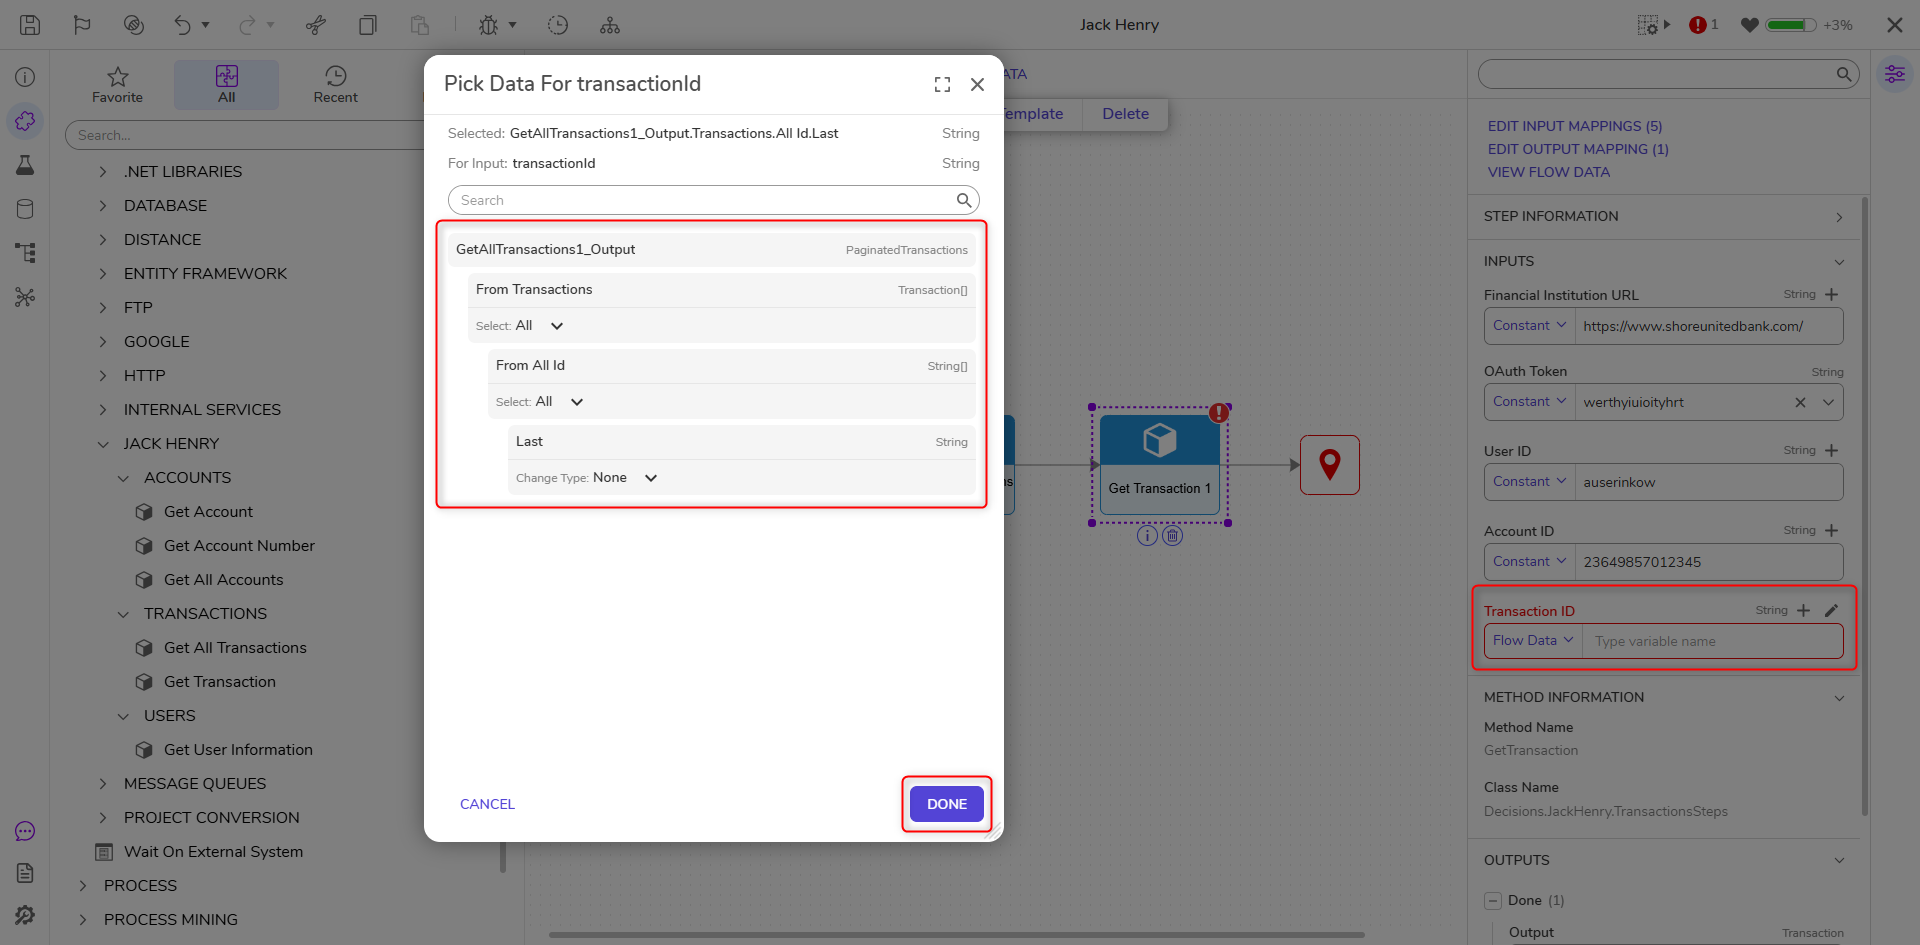This screenshot has width=1920, height=945.
Task: Click the clock history icon in toolbar
Action: [558, 25]
